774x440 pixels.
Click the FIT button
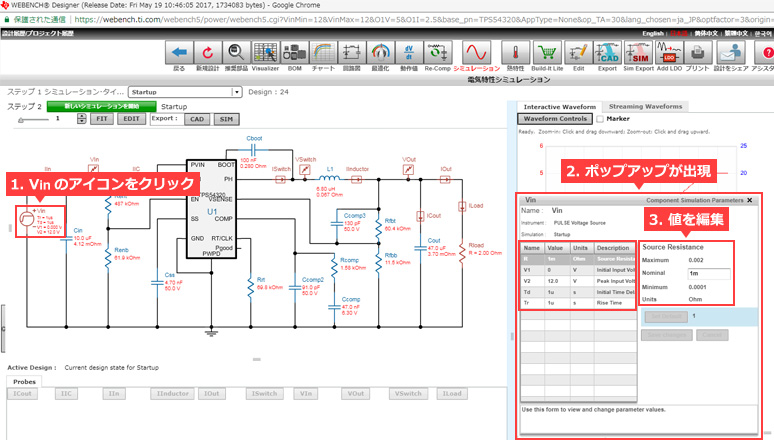[102, 119]
